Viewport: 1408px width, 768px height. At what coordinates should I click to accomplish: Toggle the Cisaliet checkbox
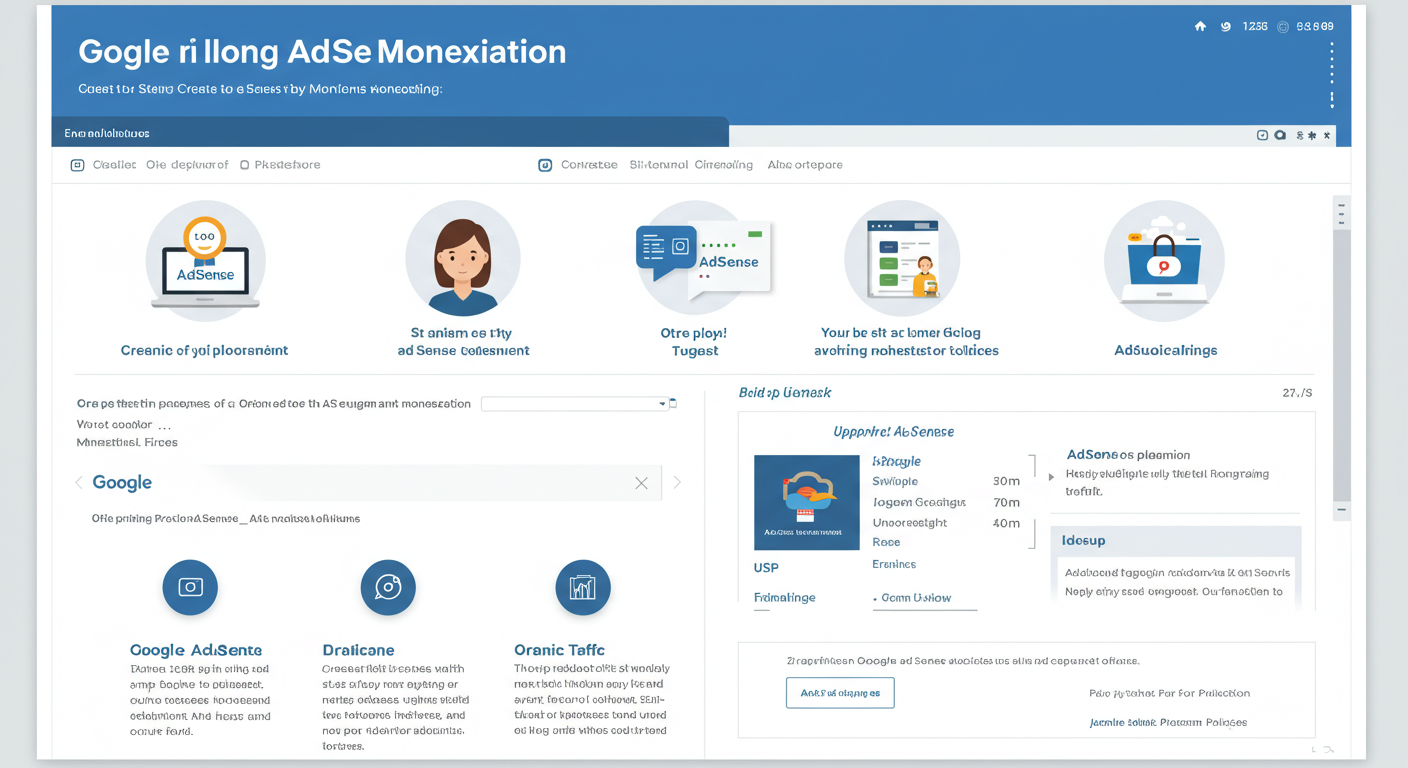77,165
